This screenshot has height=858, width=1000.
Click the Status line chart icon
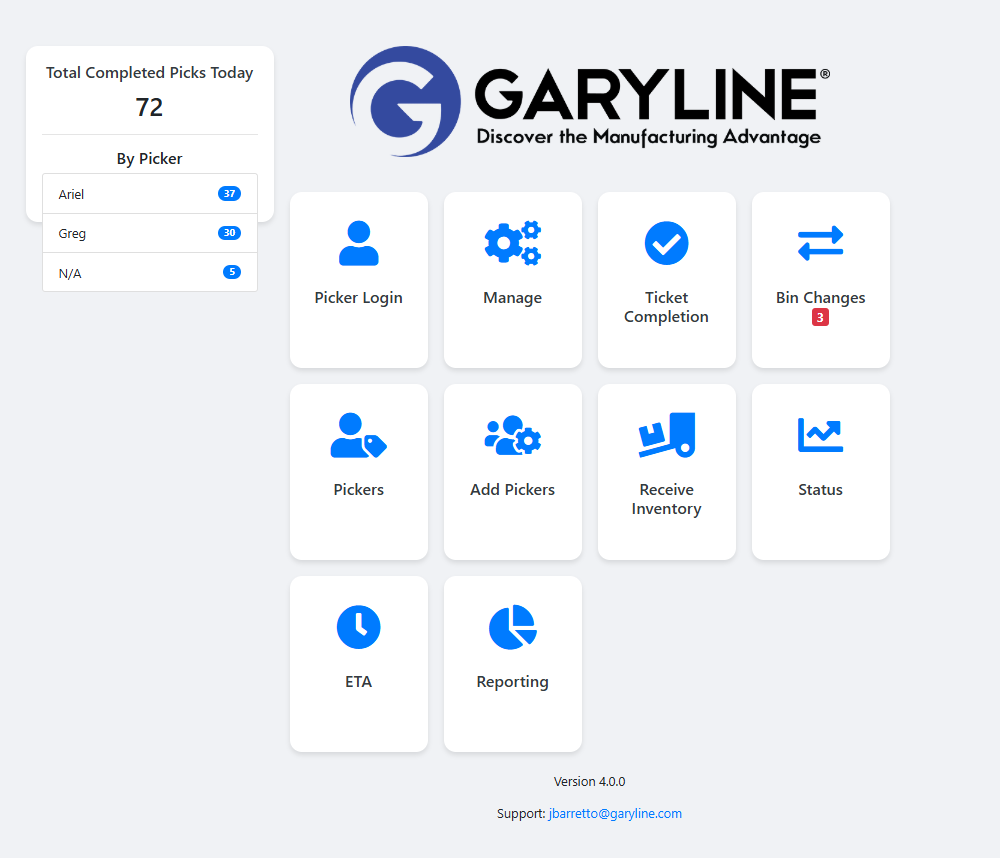pos(821,435)
